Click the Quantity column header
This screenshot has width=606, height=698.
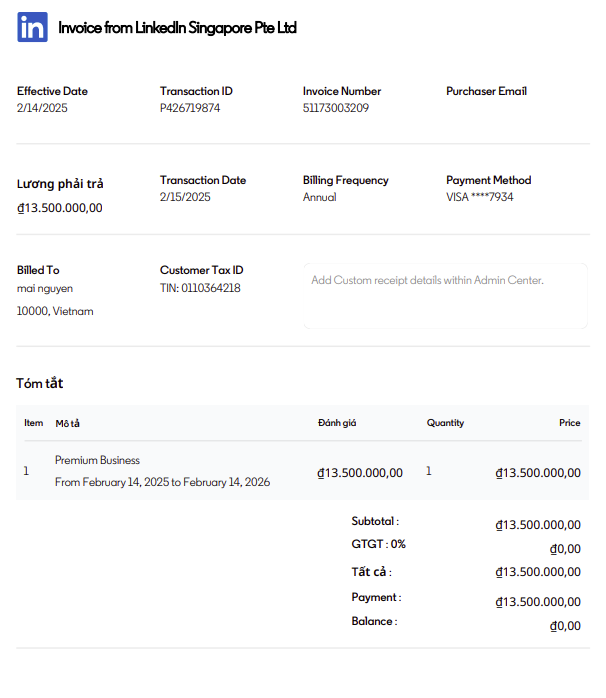pos(445,423)
